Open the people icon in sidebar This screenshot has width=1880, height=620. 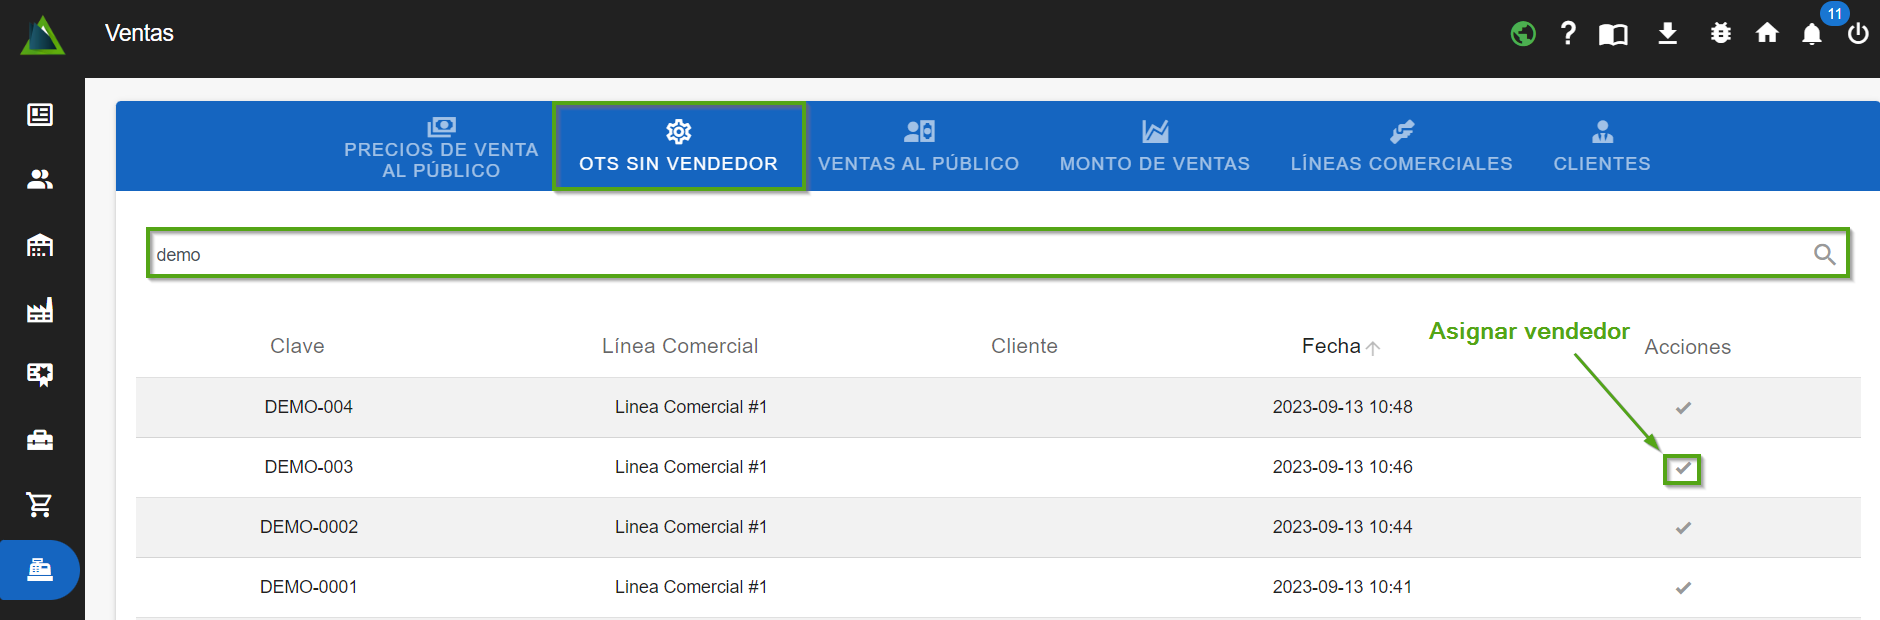coord(40,180)
